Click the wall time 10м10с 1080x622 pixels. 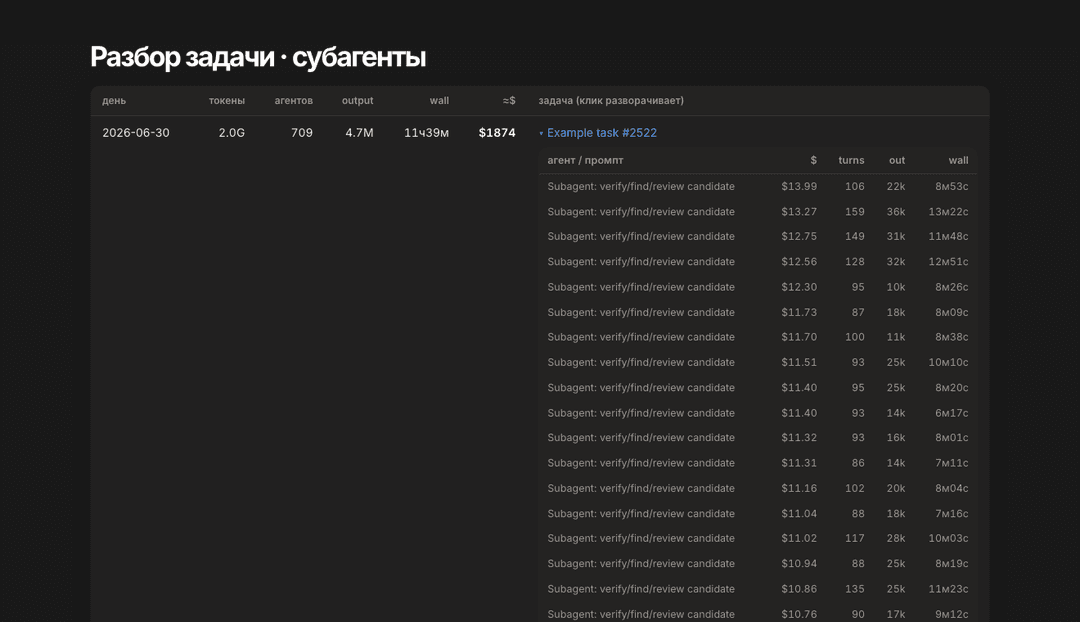[x=948, y=362]
